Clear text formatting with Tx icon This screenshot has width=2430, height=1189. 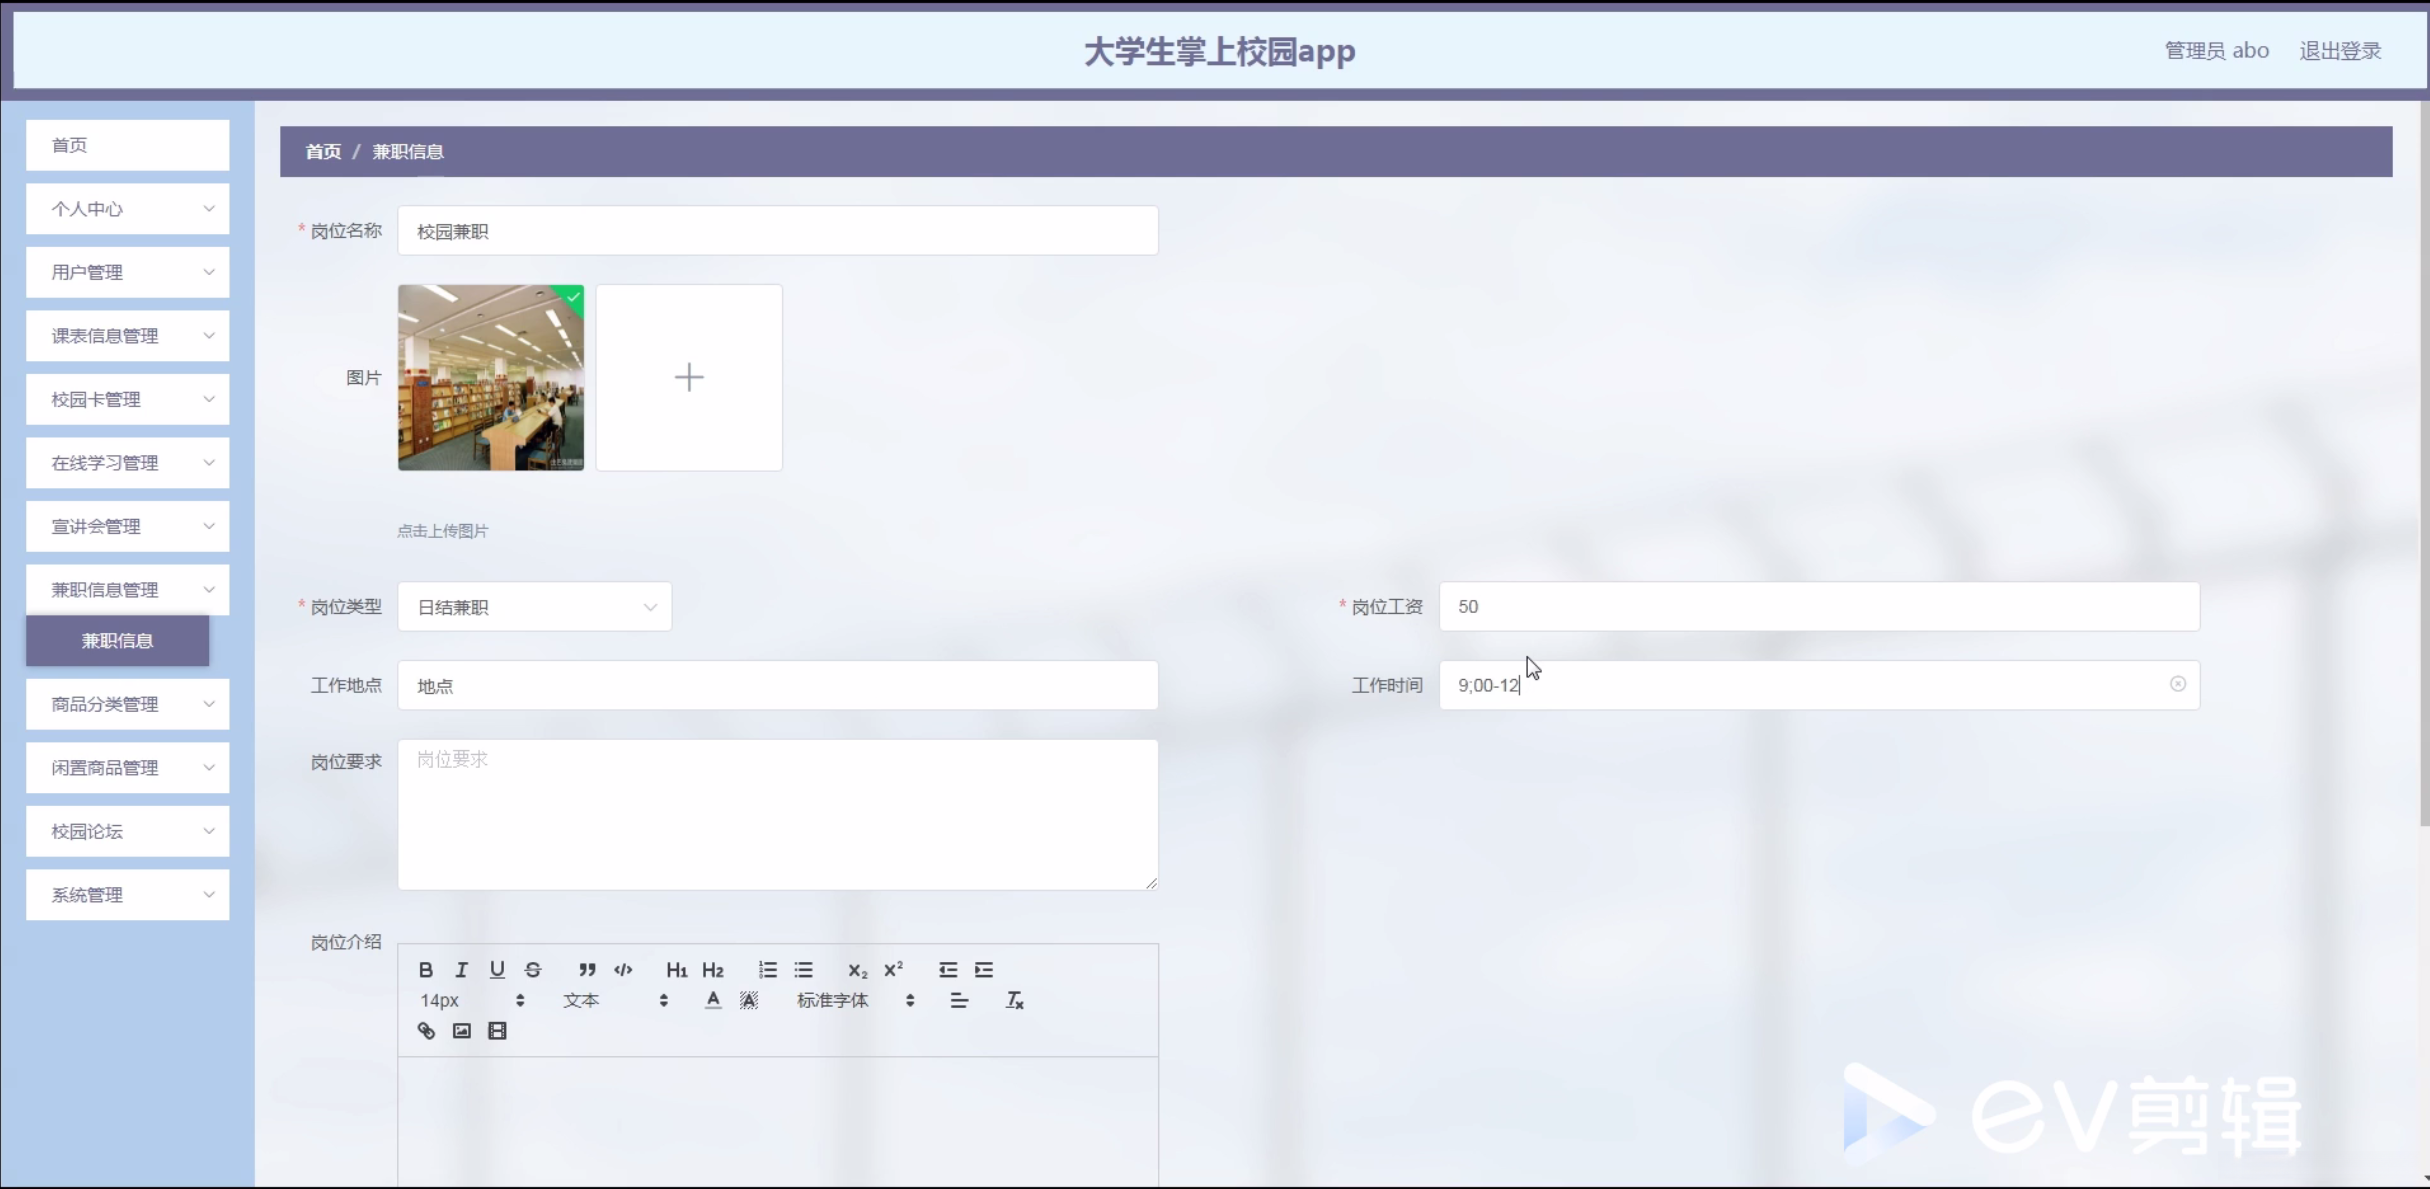(x=1014, y=1000)
